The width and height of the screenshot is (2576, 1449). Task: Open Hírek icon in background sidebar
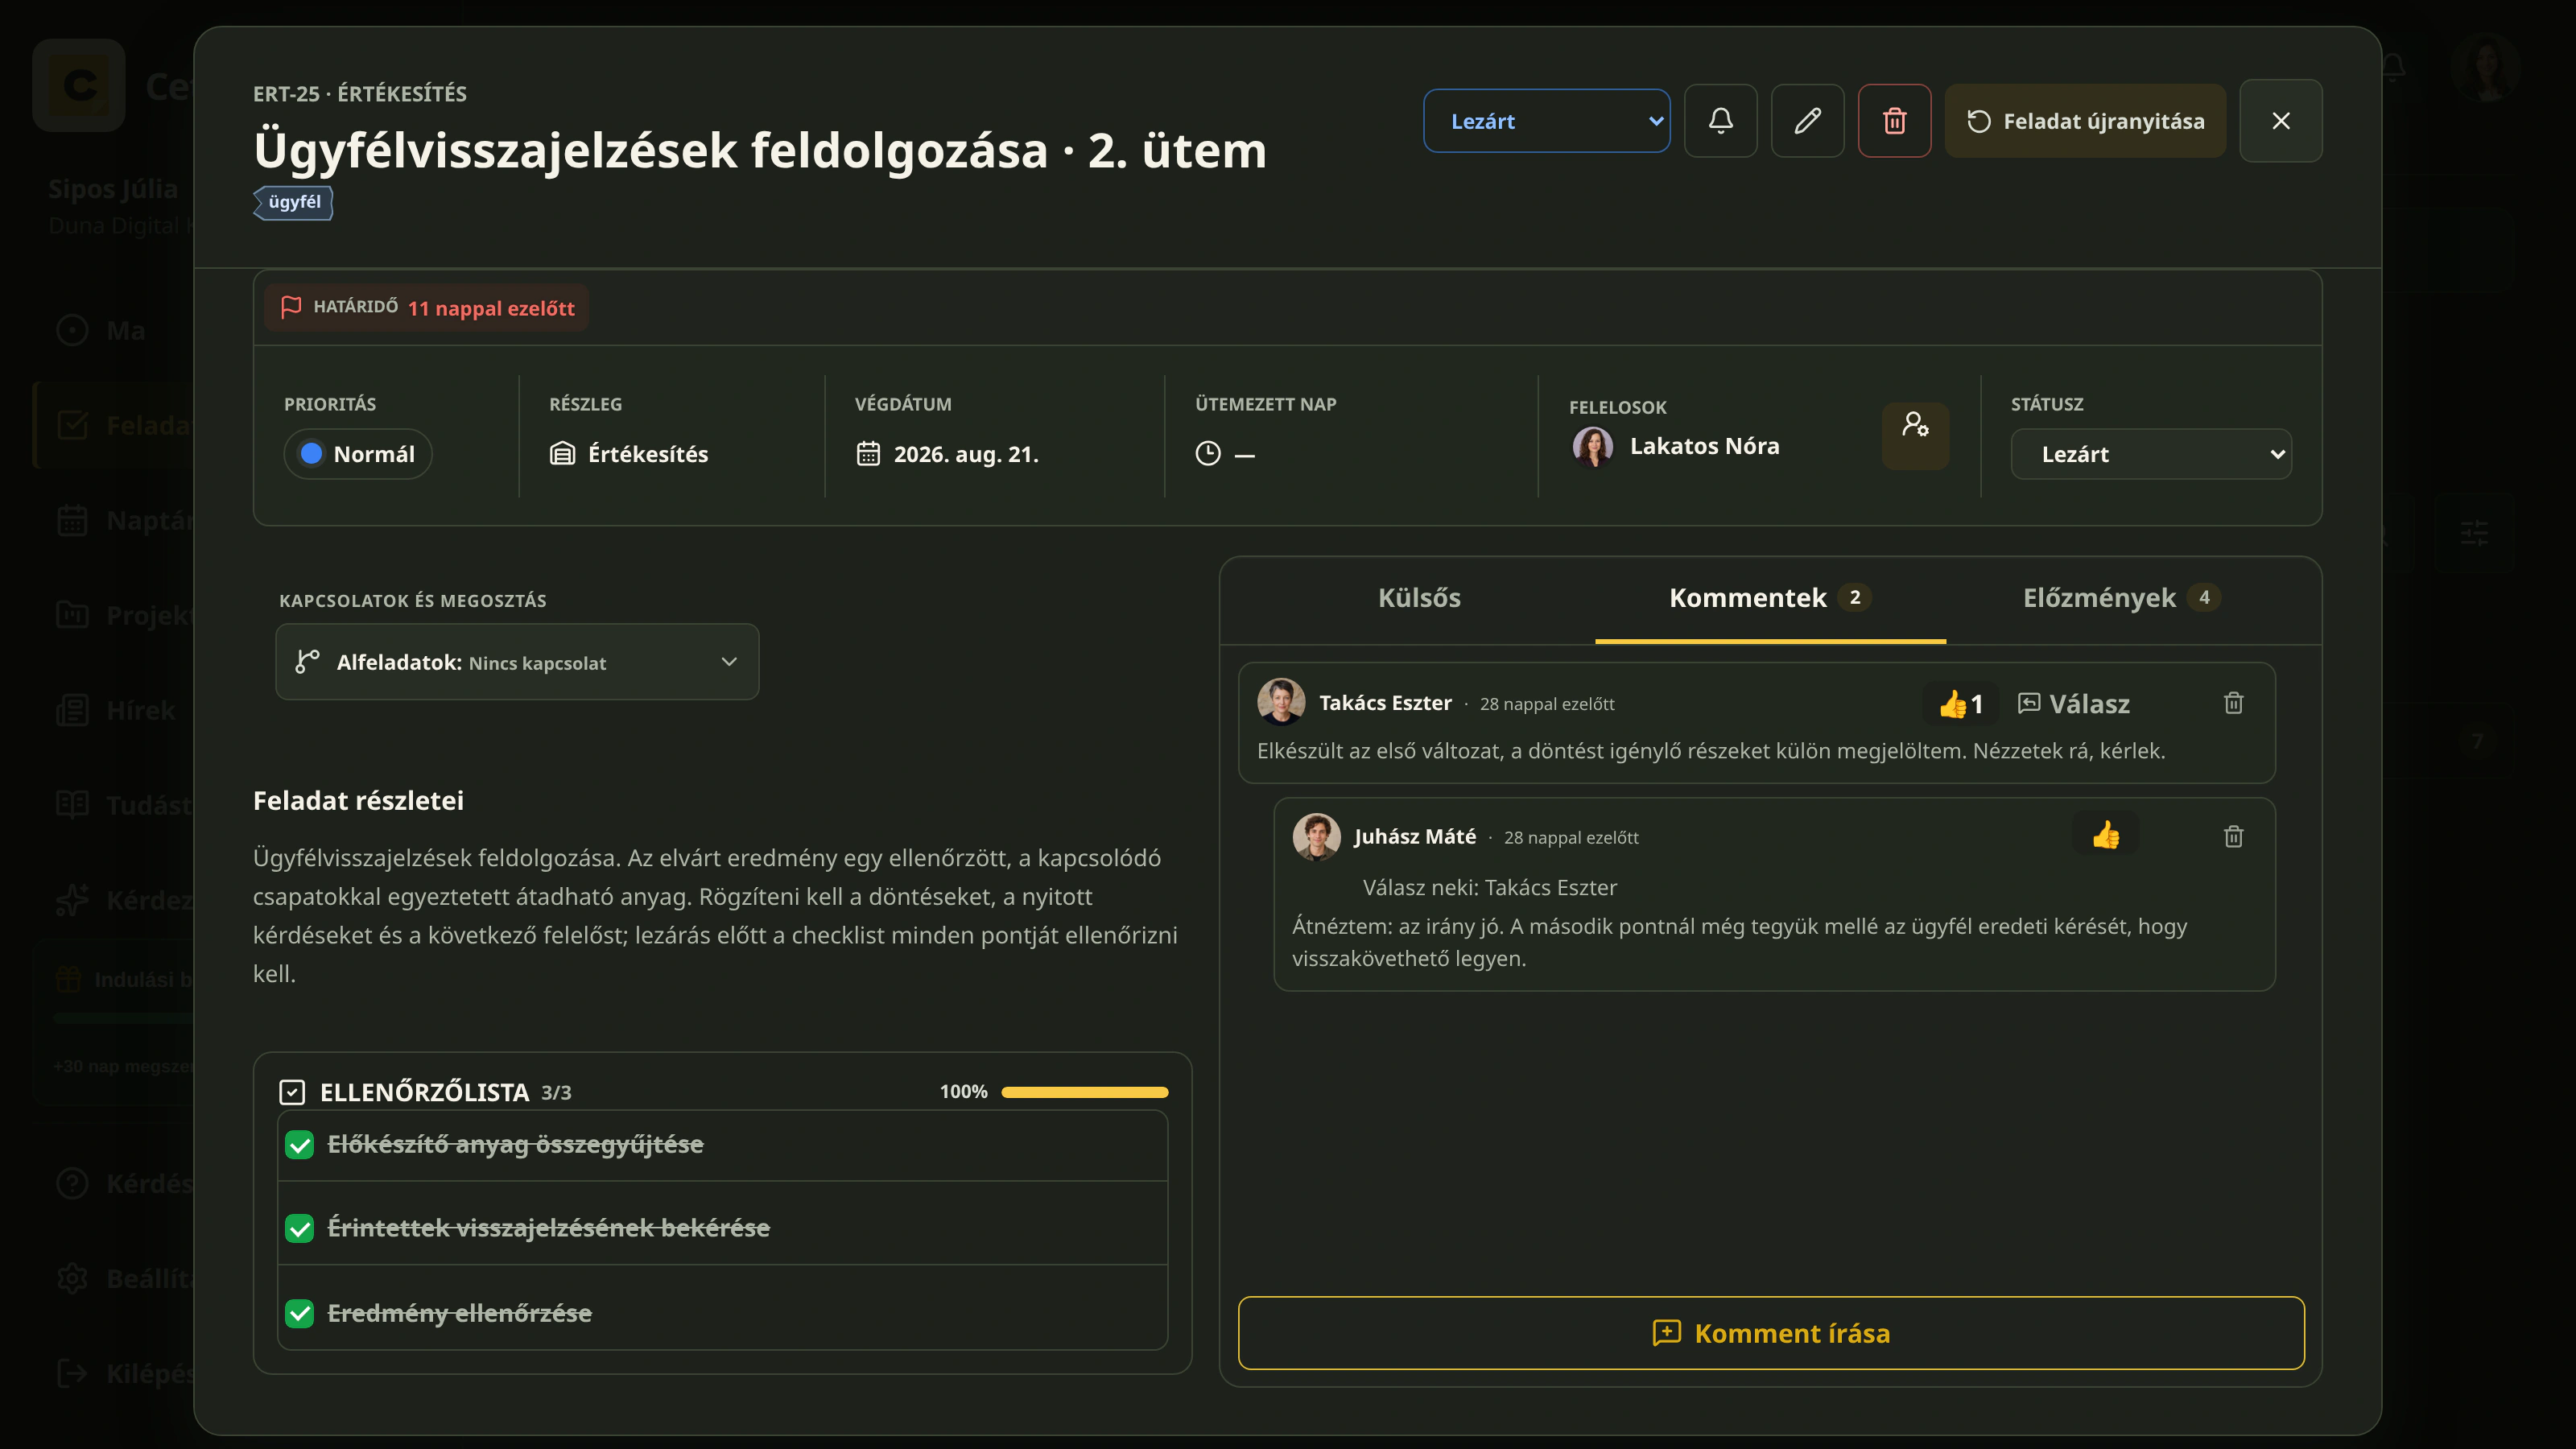[x=72, y=710]
